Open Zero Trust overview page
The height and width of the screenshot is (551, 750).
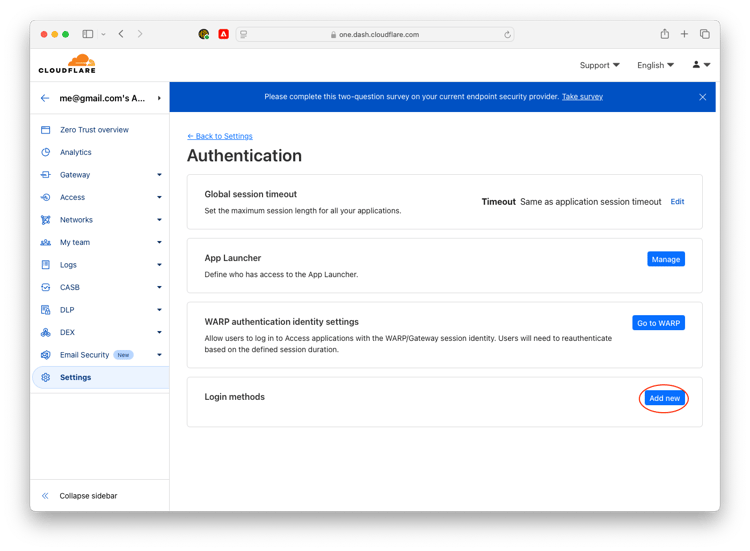click(94, 130)
